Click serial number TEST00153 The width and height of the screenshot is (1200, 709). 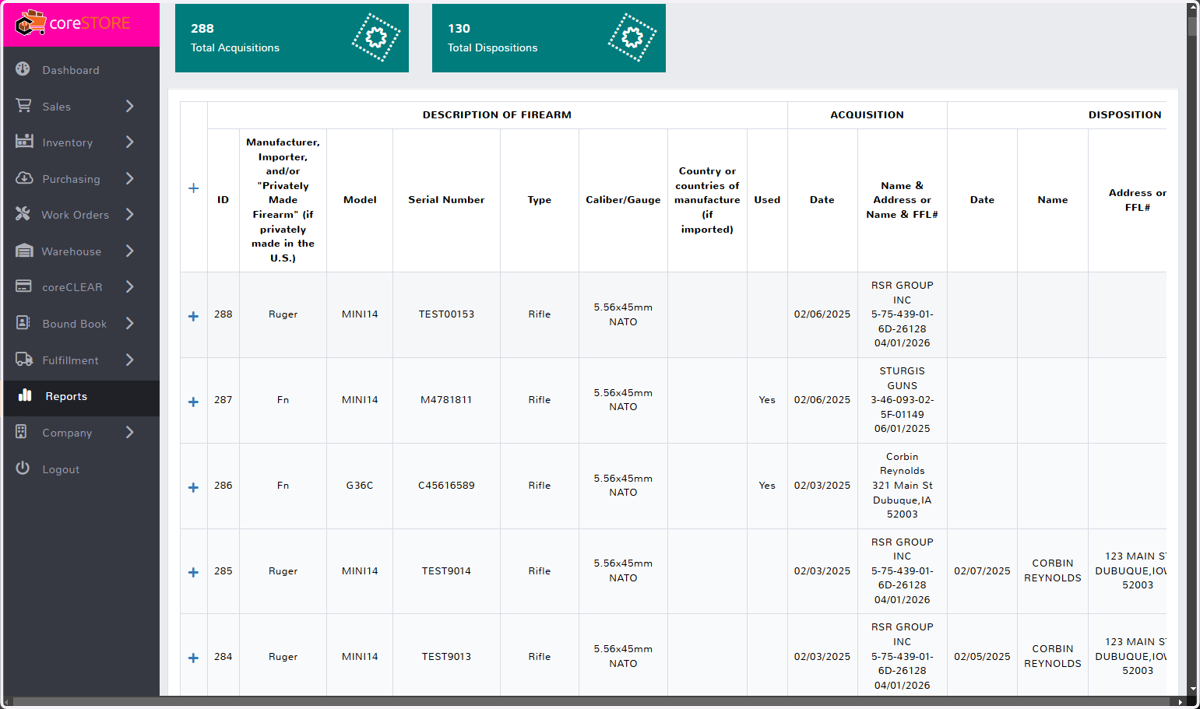(446, 314)
